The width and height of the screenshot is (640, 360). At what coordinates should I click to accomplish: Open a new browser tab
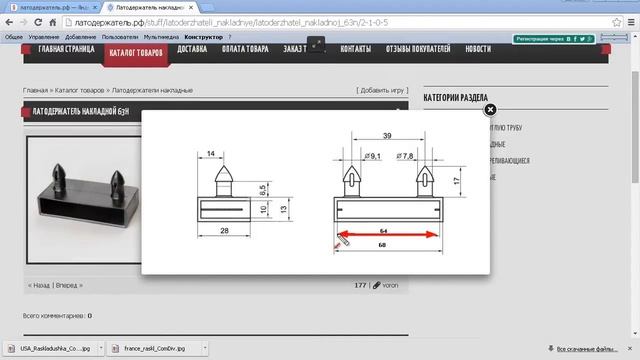(x=207, y=7)
